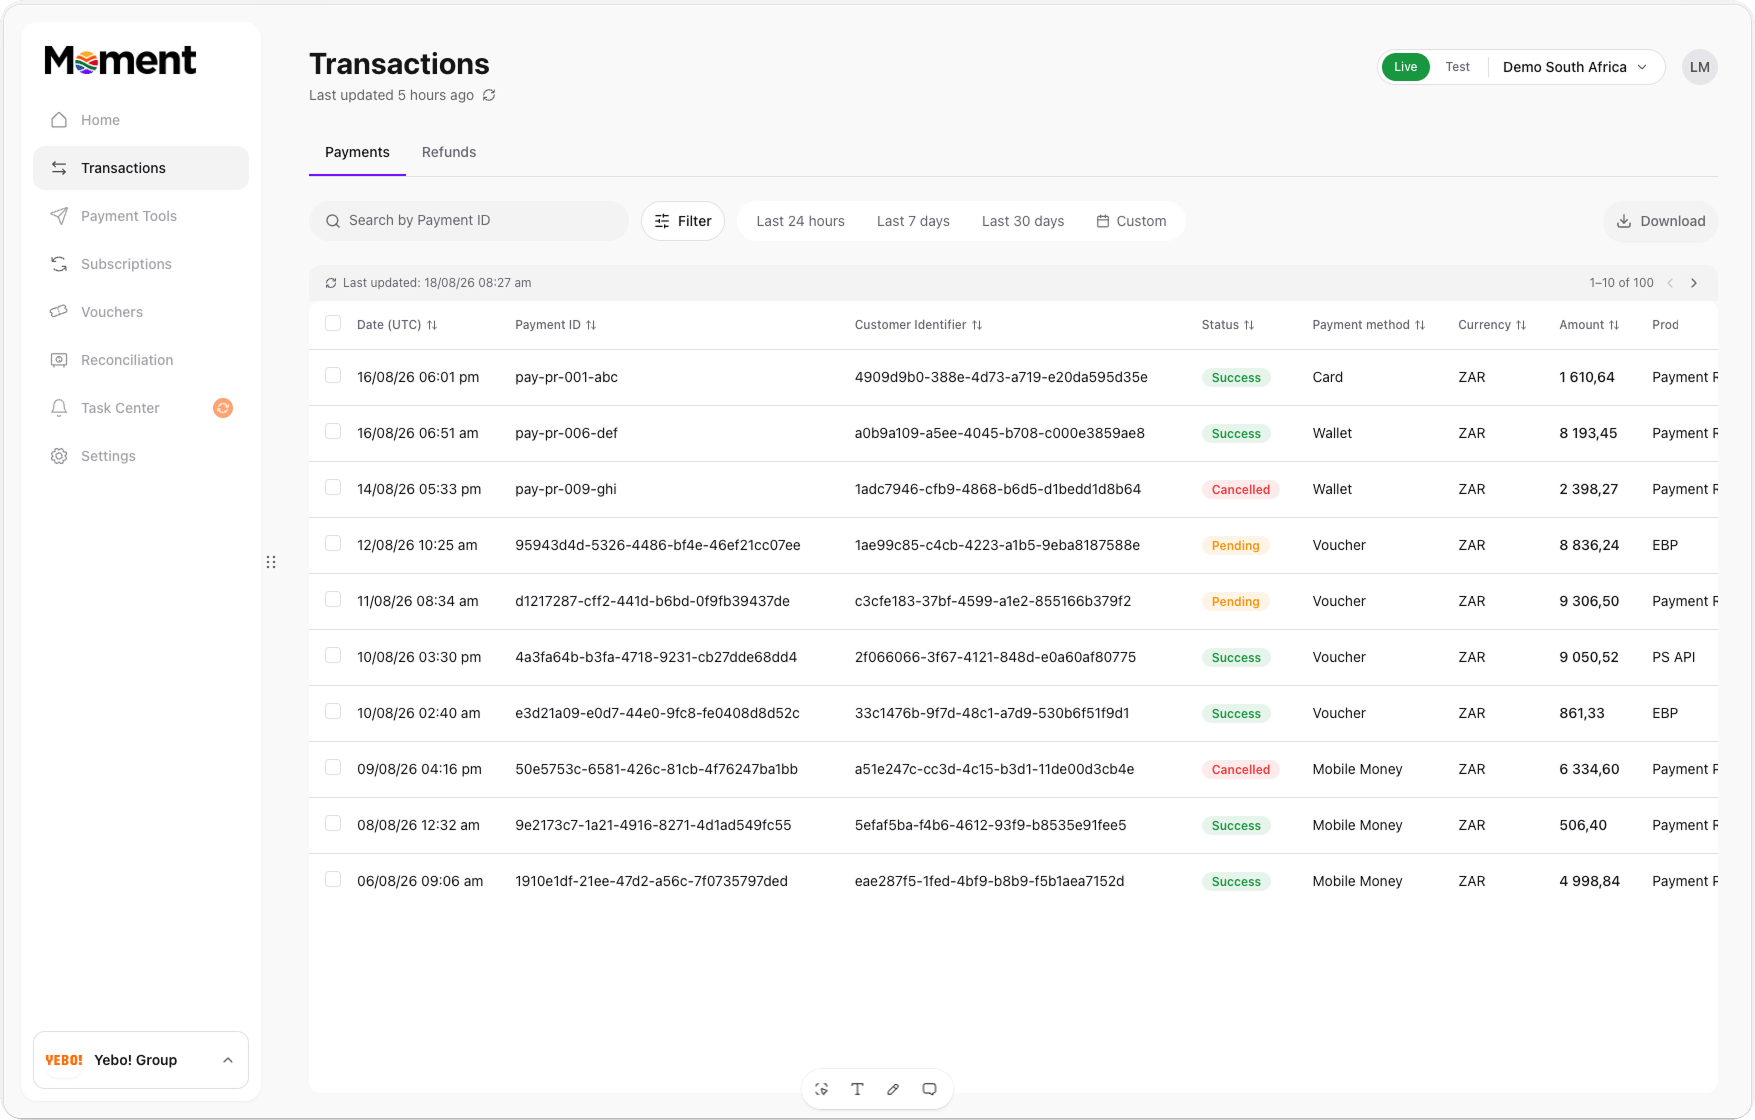Click the refresh icon beside Last updated 5 hours ago
1755x1120 pixels.
tap(489, 95)
